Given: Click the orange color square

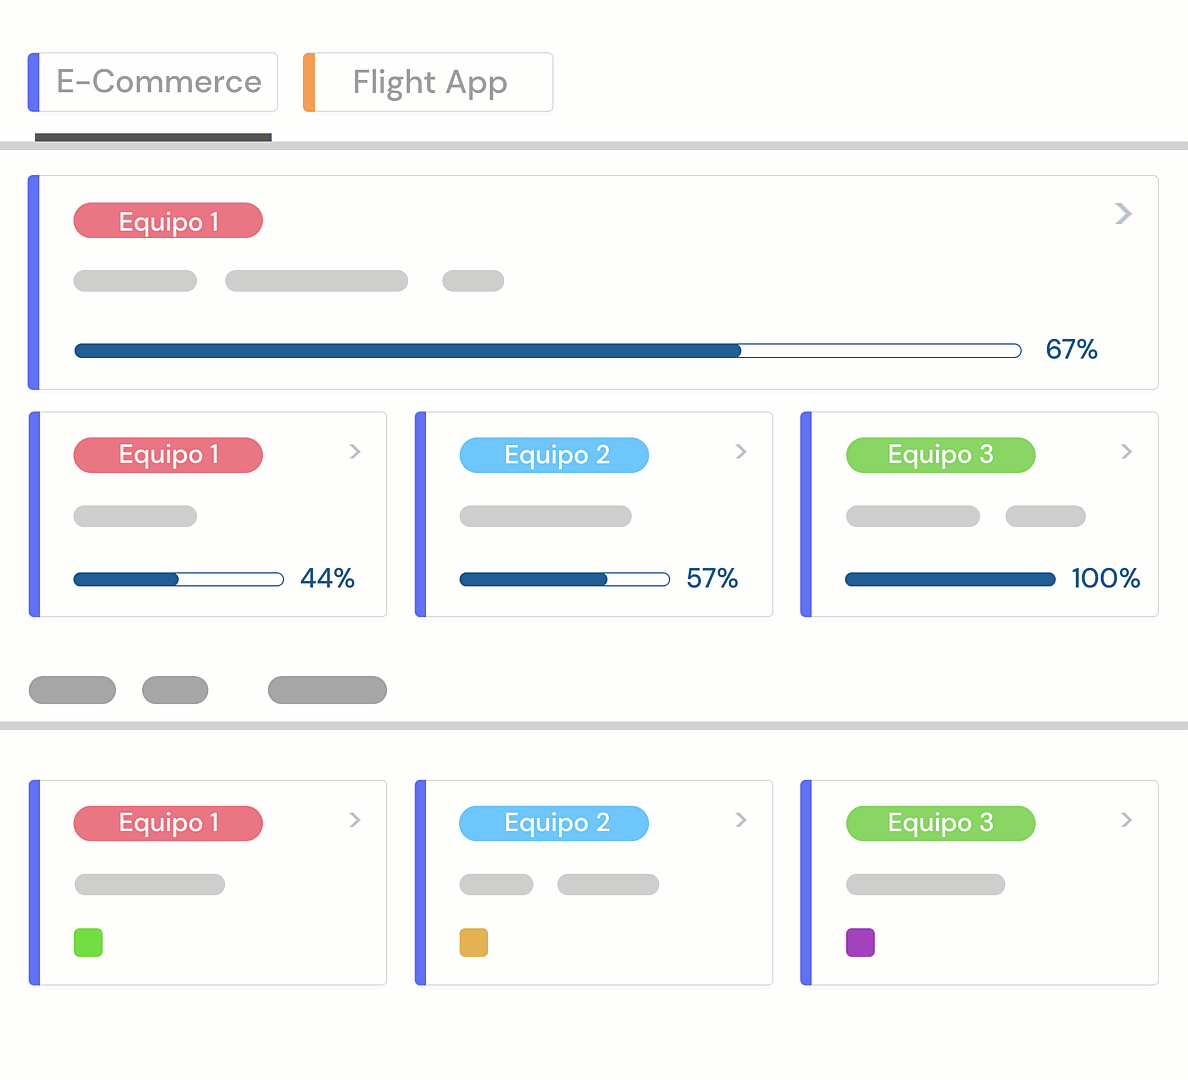Looking at the screenshot, I should (474, 943).
